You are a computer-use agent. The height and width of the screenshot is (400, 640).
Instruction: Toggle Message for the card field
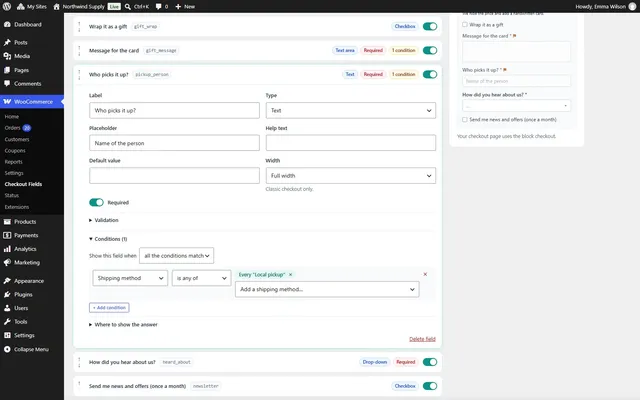tap(430, 51)
